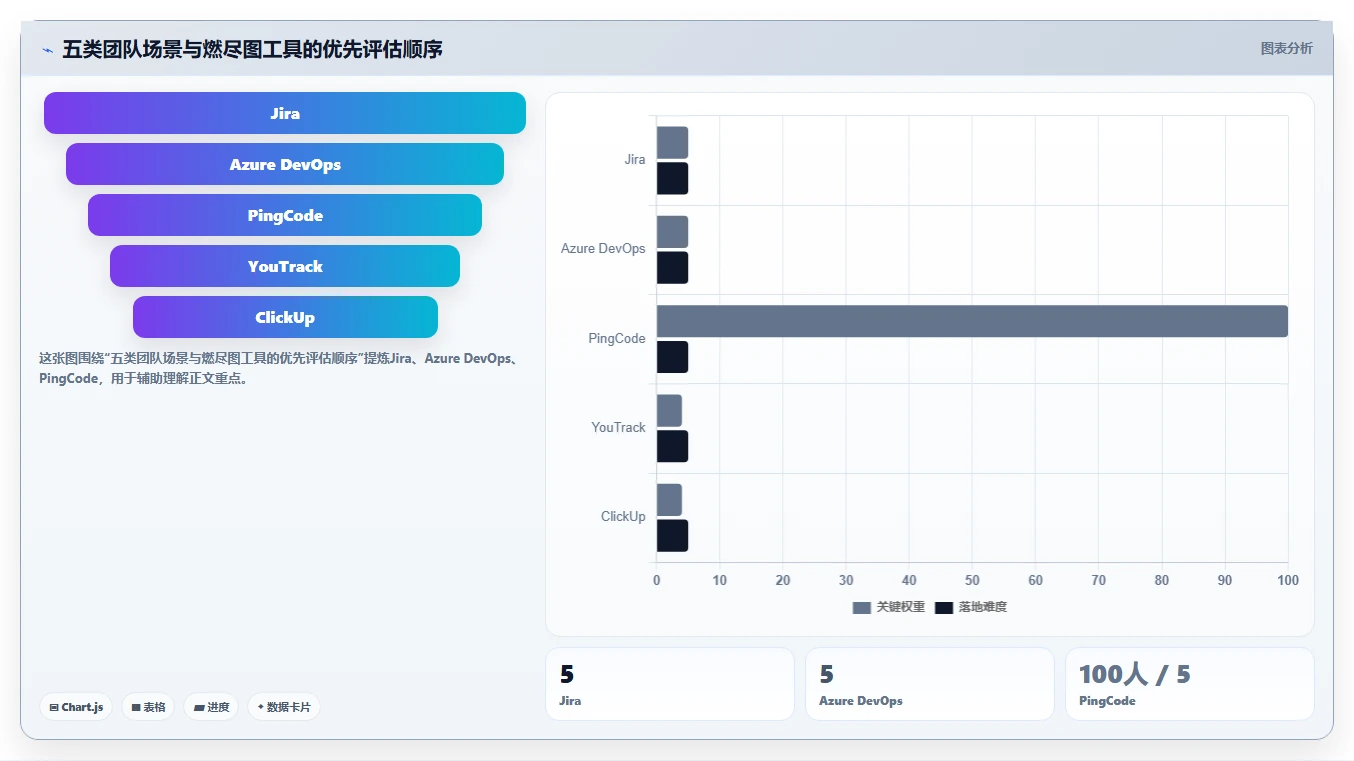
Task: Click Azure DevOps dark 落地难度 bar
Action: click(672, 267)
